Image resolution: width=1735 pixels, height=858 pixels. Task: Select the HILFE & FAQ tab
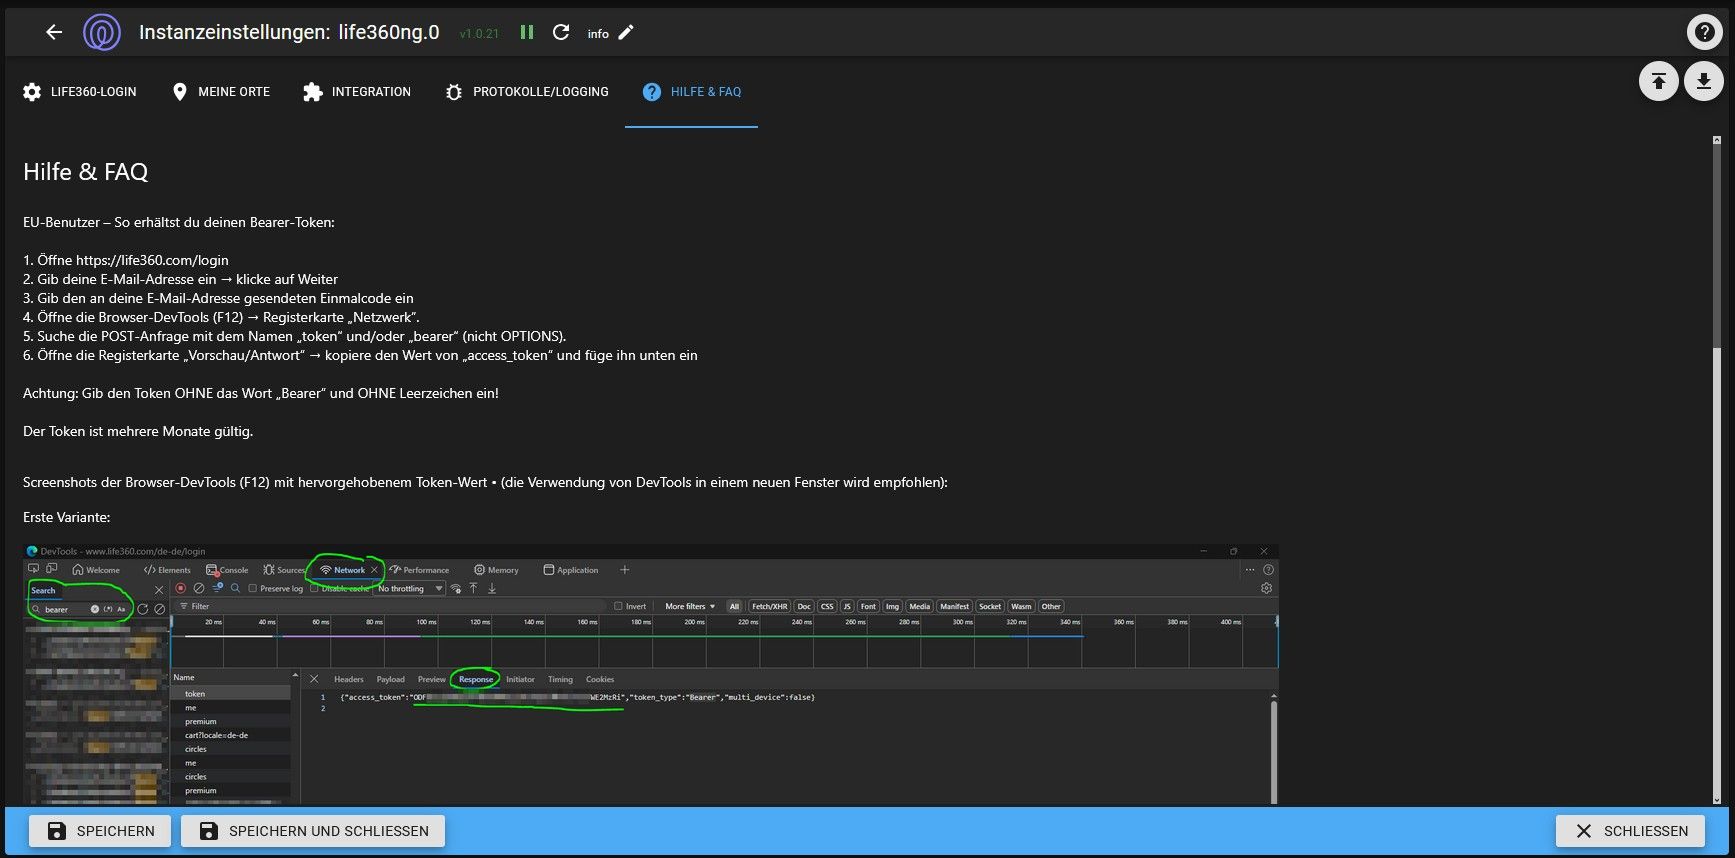pyautogui.click(x=691, y=92)
